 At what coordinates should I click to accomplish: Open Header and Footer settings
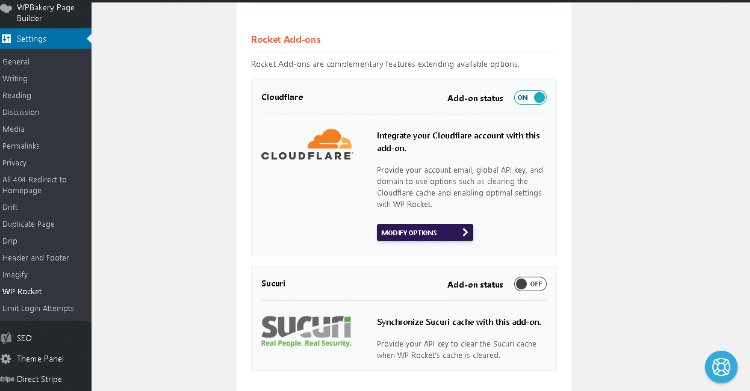click(35, 258)
